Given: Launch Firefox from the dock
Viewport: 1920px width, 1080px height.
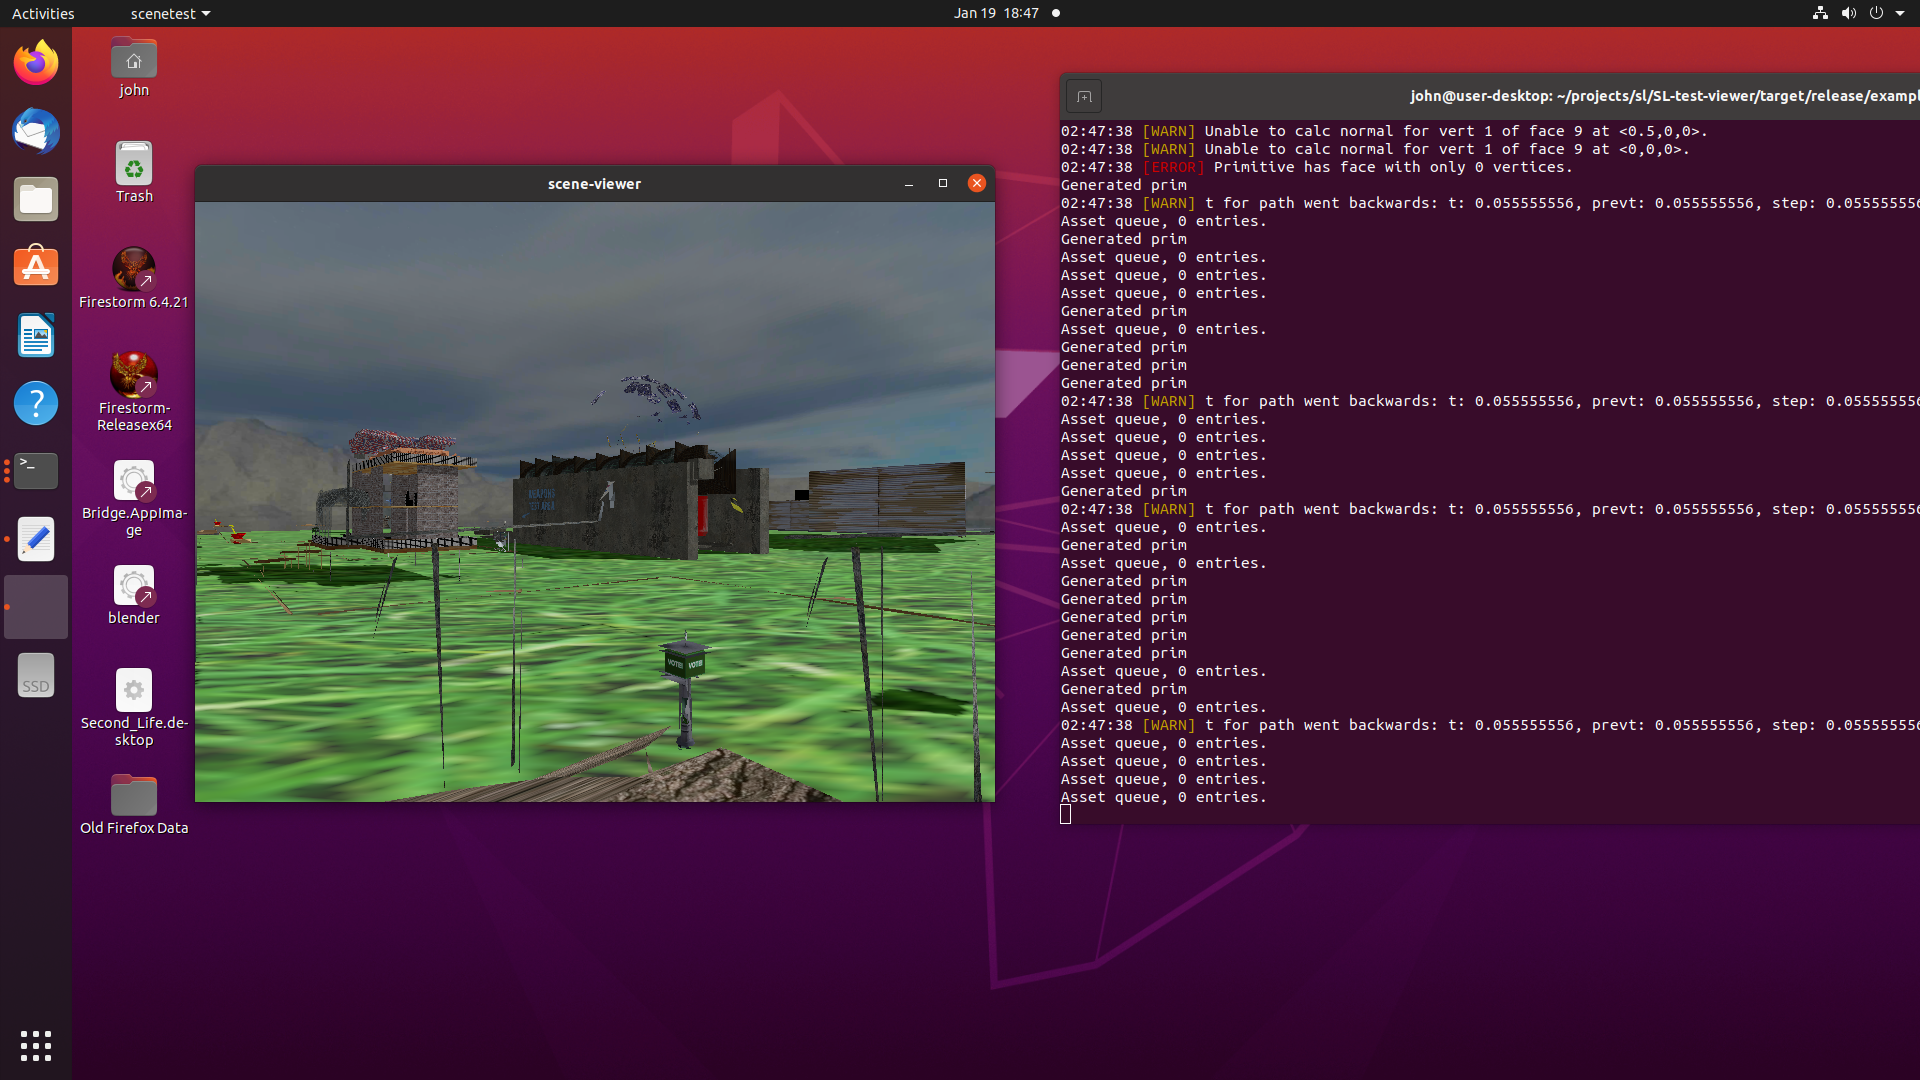Looking at the screenshot, I should point(35,61).
